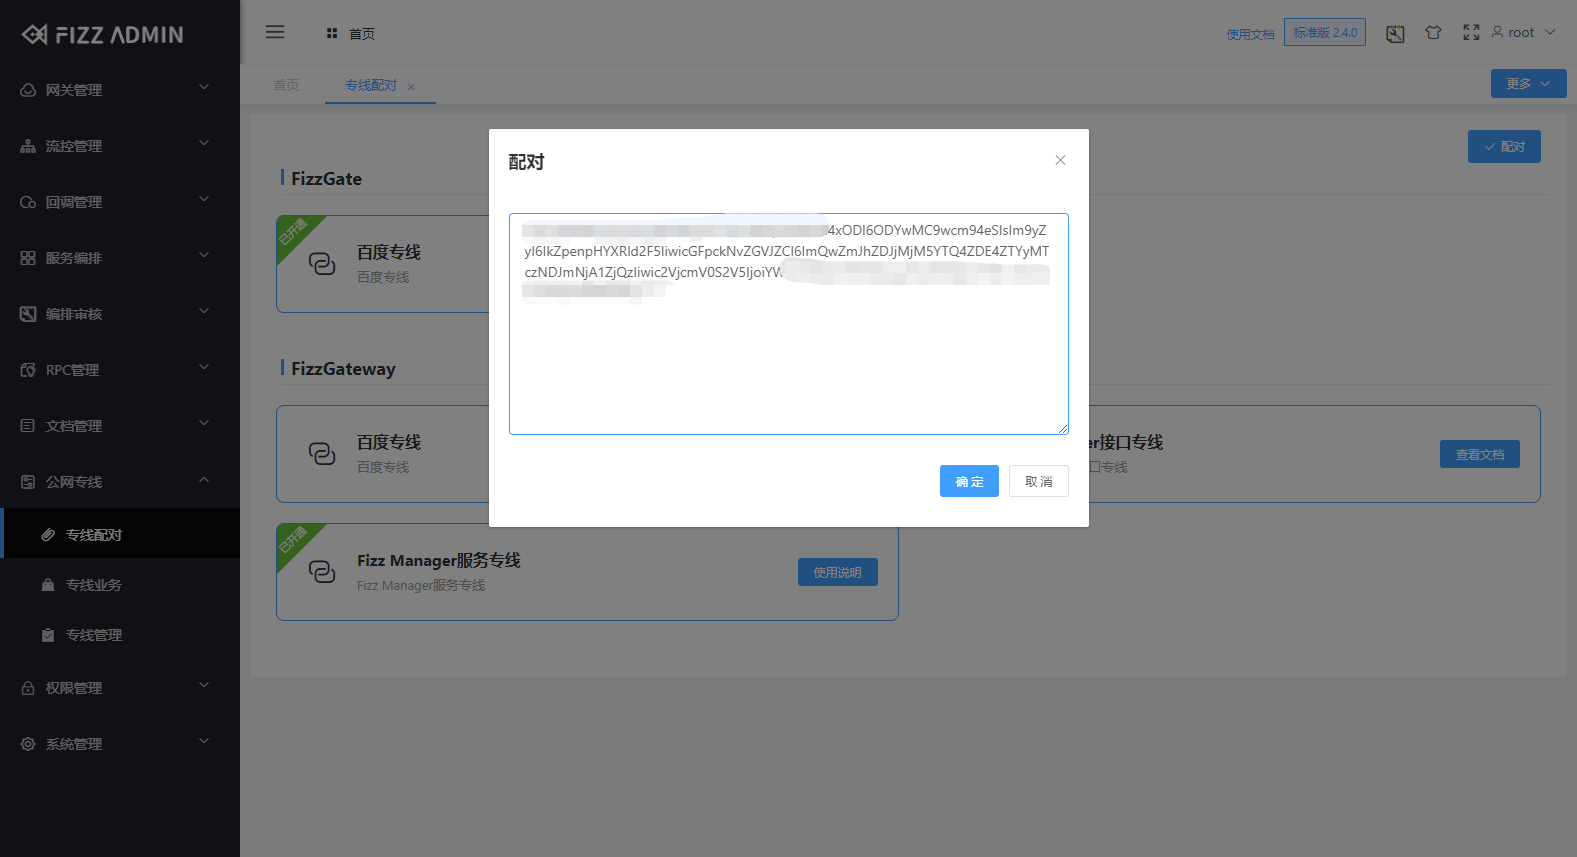
Task: Open the 更多 dropdown button
Action: point(1528,84)
